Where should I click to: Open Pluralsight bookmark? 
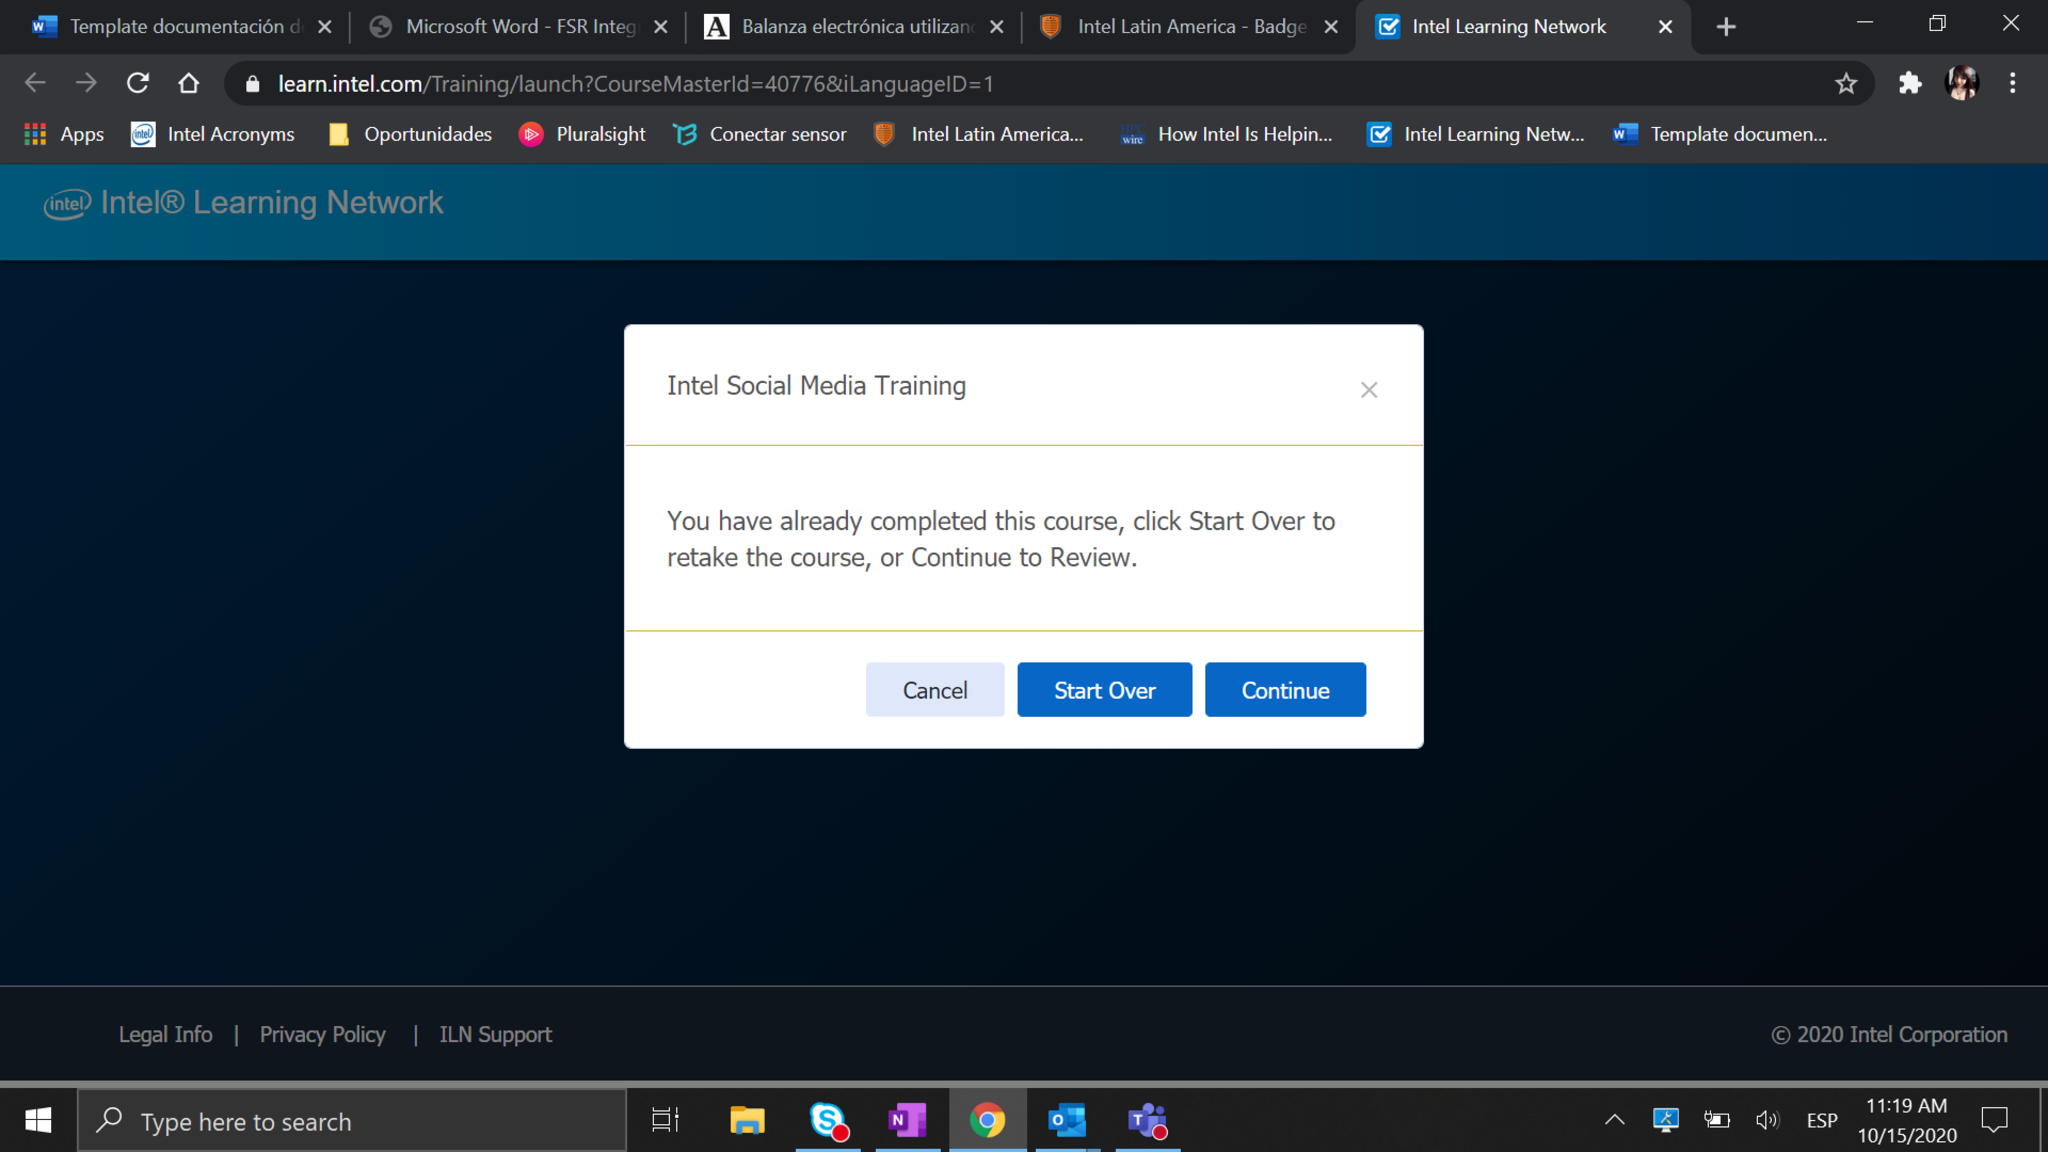tap(582, 134)
